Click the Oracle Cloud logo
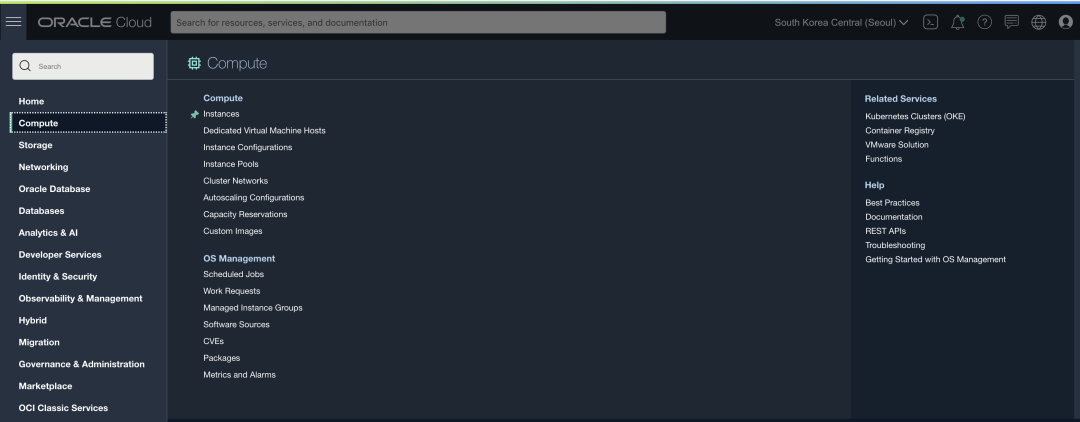This screenshot has height=422, width=1080. [x=94, y=23]
